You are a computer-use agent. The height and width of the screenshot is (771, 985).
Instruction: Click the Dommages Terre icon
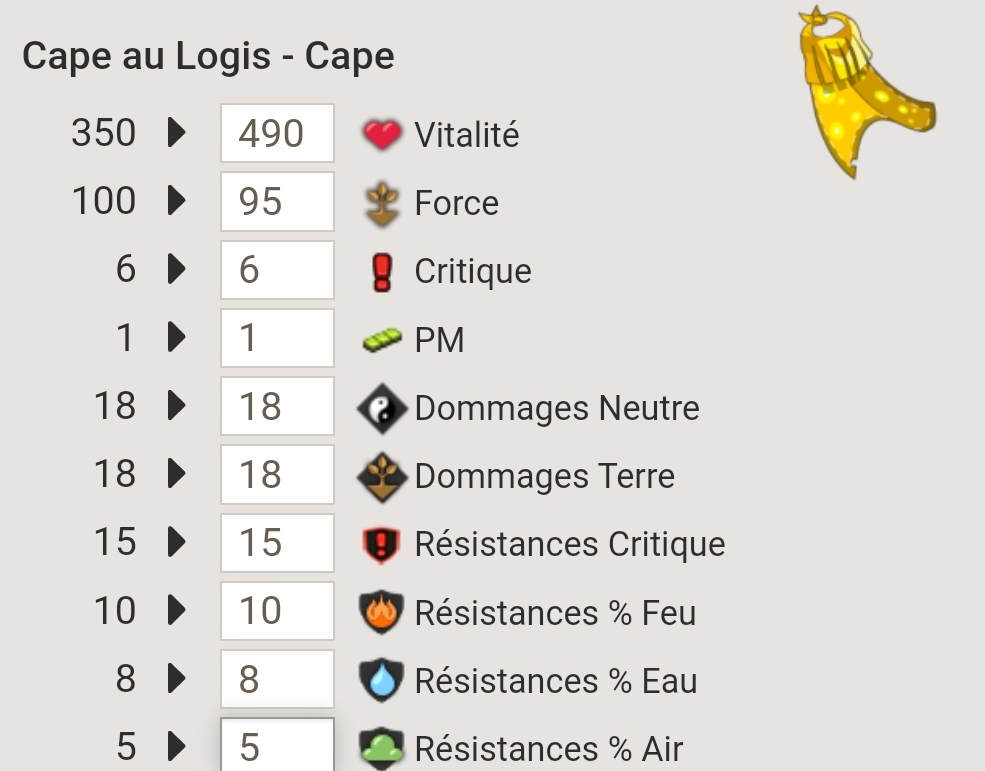click(x=382, y=477)
